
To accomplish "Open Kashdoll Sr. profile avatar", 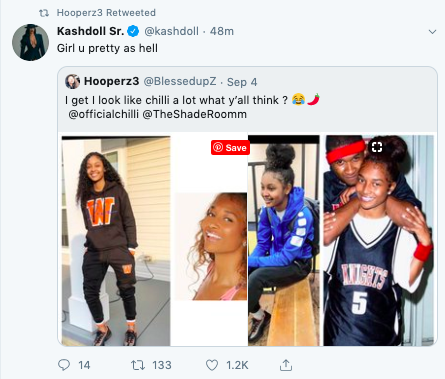I will tap(30, 42).
